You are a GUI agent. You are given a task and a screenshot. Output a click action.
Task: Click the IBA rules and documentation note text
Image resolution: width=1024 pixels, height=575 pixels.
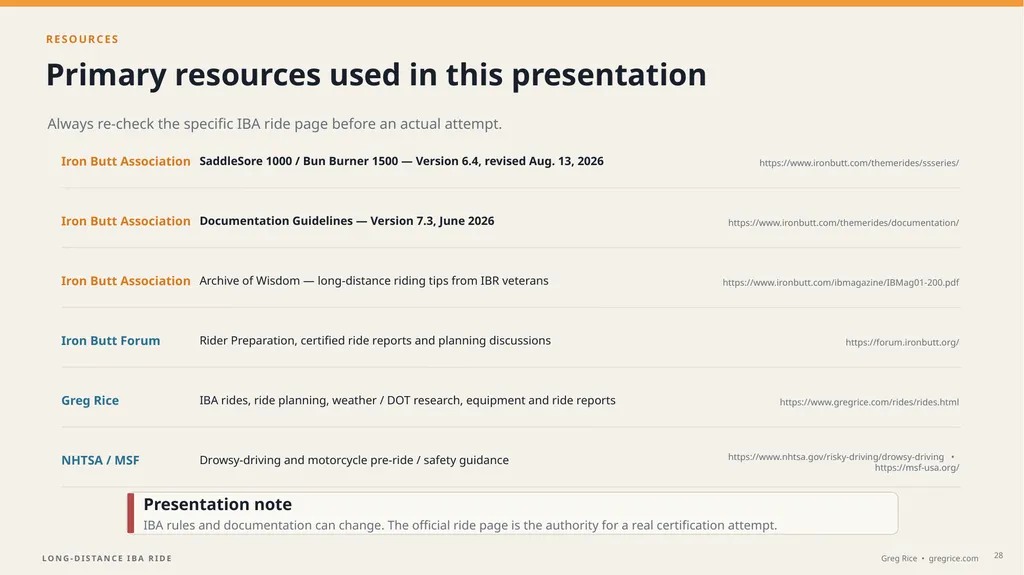460,525
